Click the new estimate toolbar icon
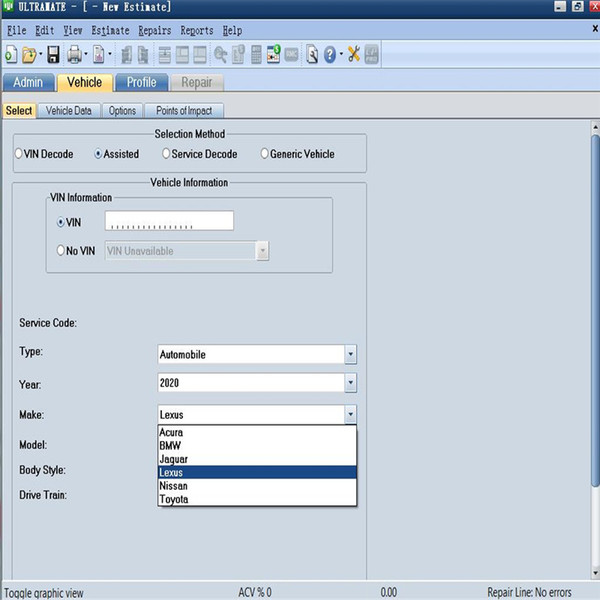The height and width of the screenshot is (600, 600). [11, 54]
